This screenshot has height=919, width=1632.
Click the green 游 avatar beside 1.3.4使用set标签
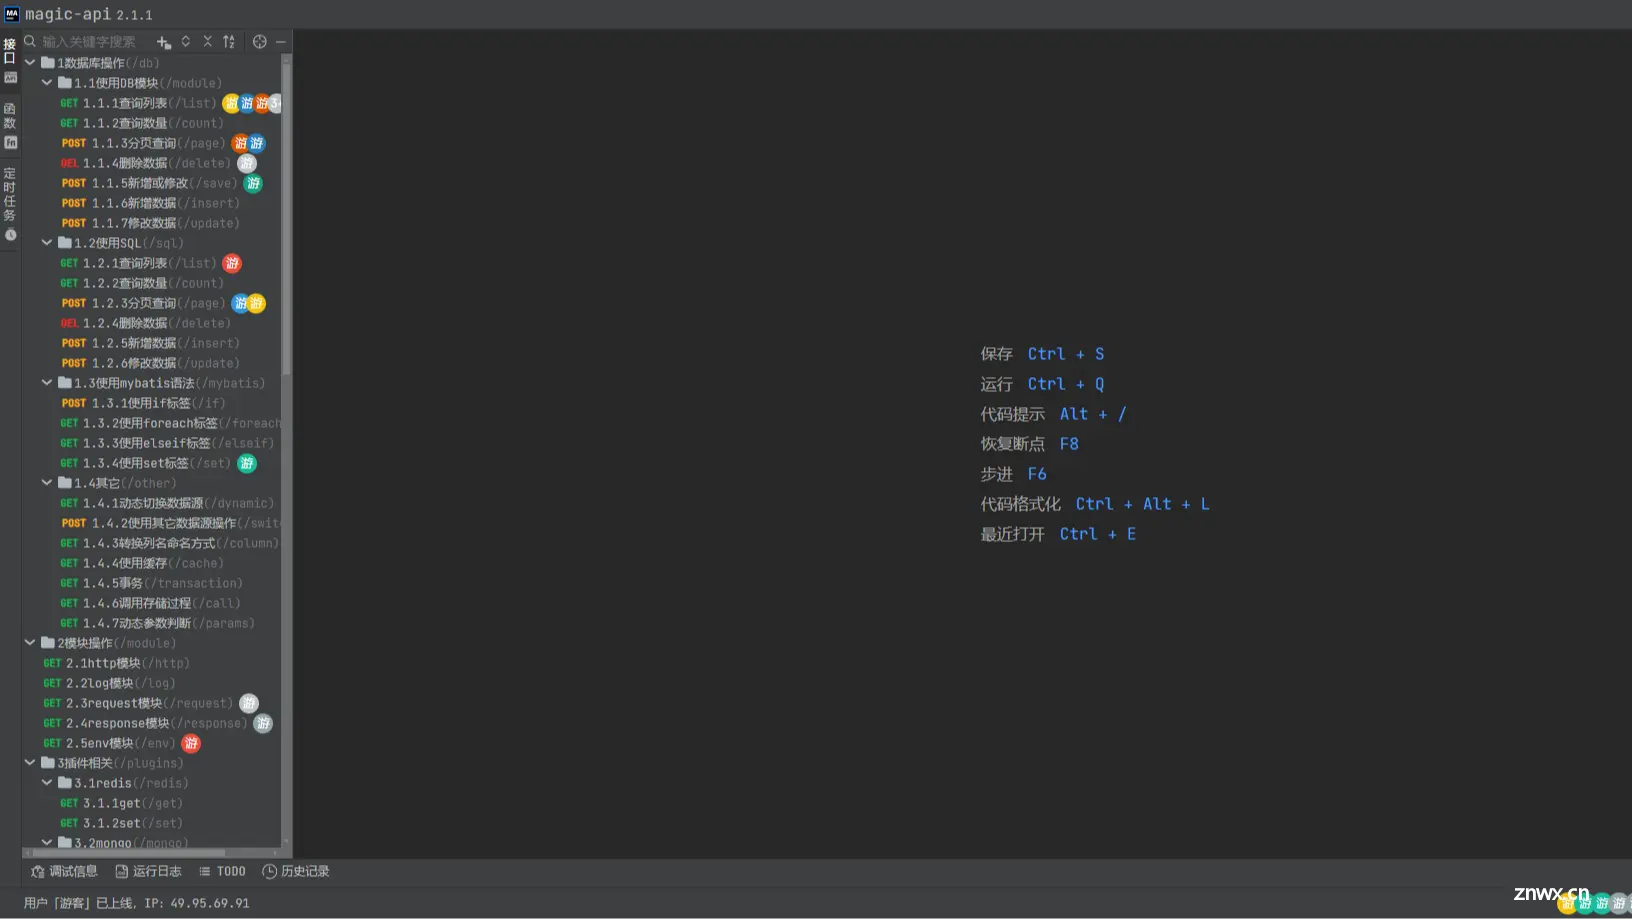tap(247, 463)
